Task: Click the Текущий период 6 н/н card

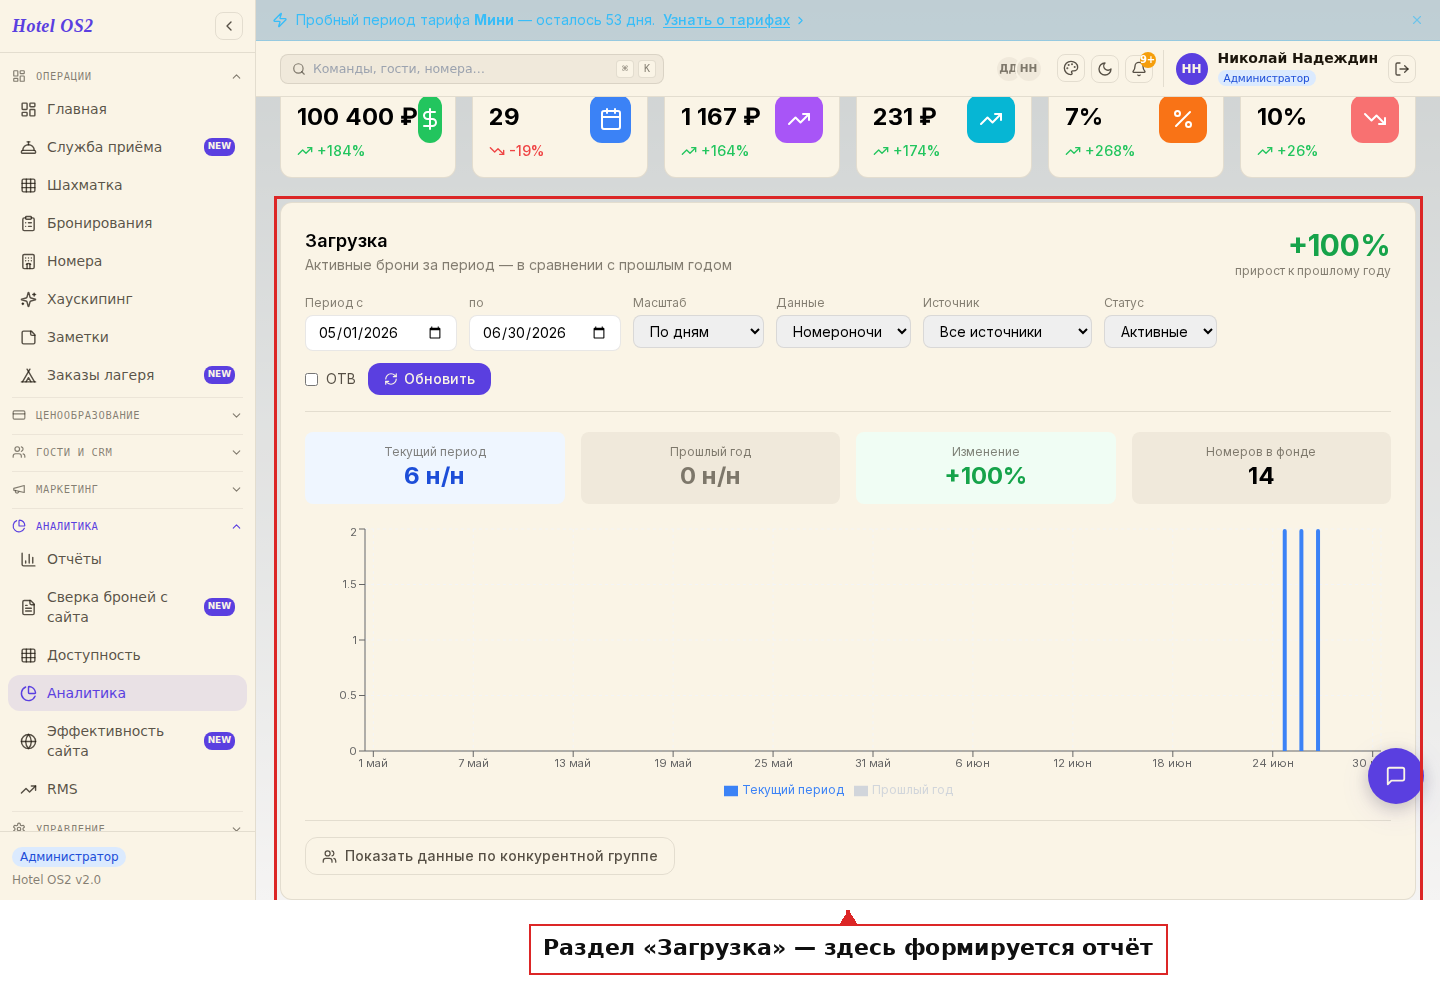Action: click(x=435, y=468)
